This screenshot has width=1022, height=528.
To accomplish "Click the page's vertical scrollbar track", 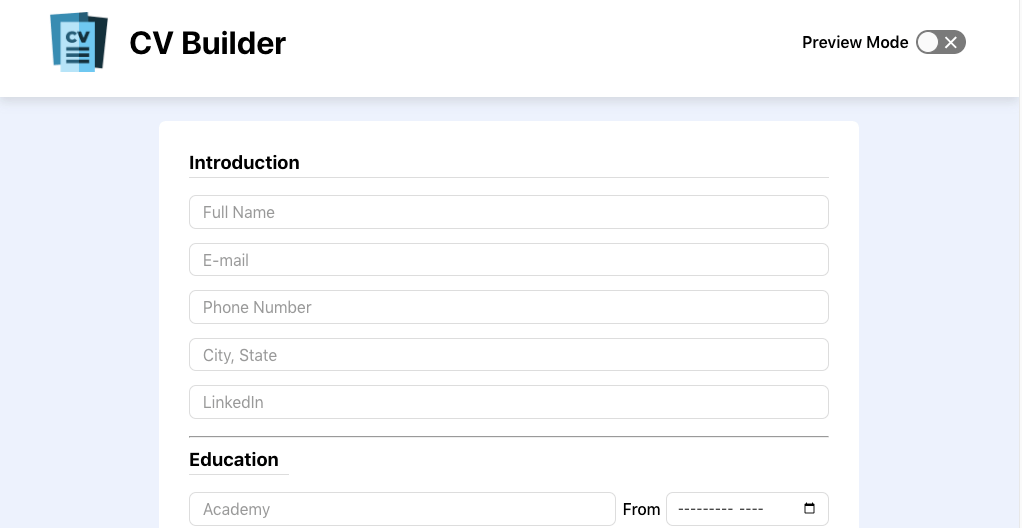I will pos(1020,264).
